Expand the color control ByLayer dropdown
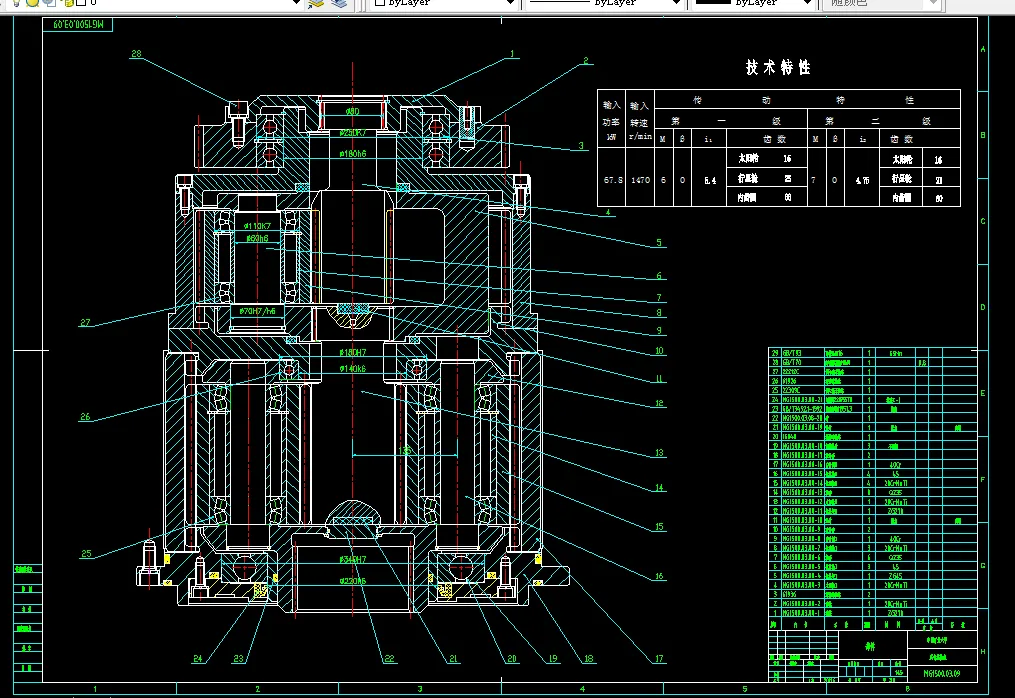Image resolution: width=1015 pixels, height=698 pixels. click(x=512, y=3)
